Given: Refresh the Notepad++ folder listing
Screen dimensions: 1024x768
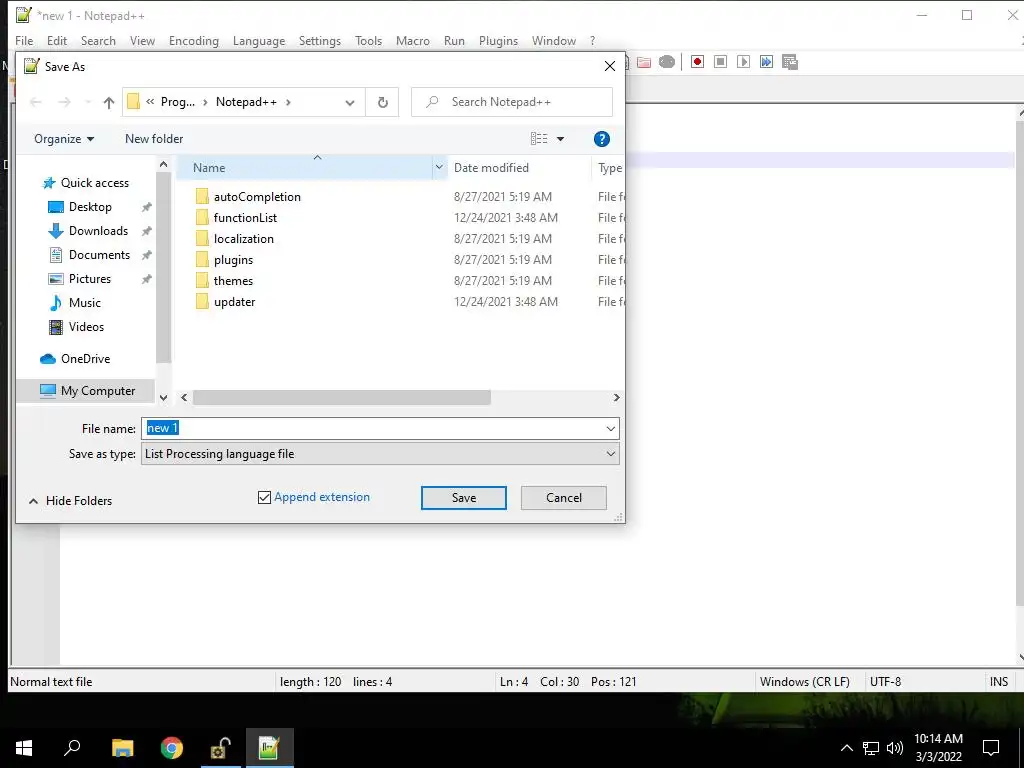Looking at the screenshot, I should point(383,103).
